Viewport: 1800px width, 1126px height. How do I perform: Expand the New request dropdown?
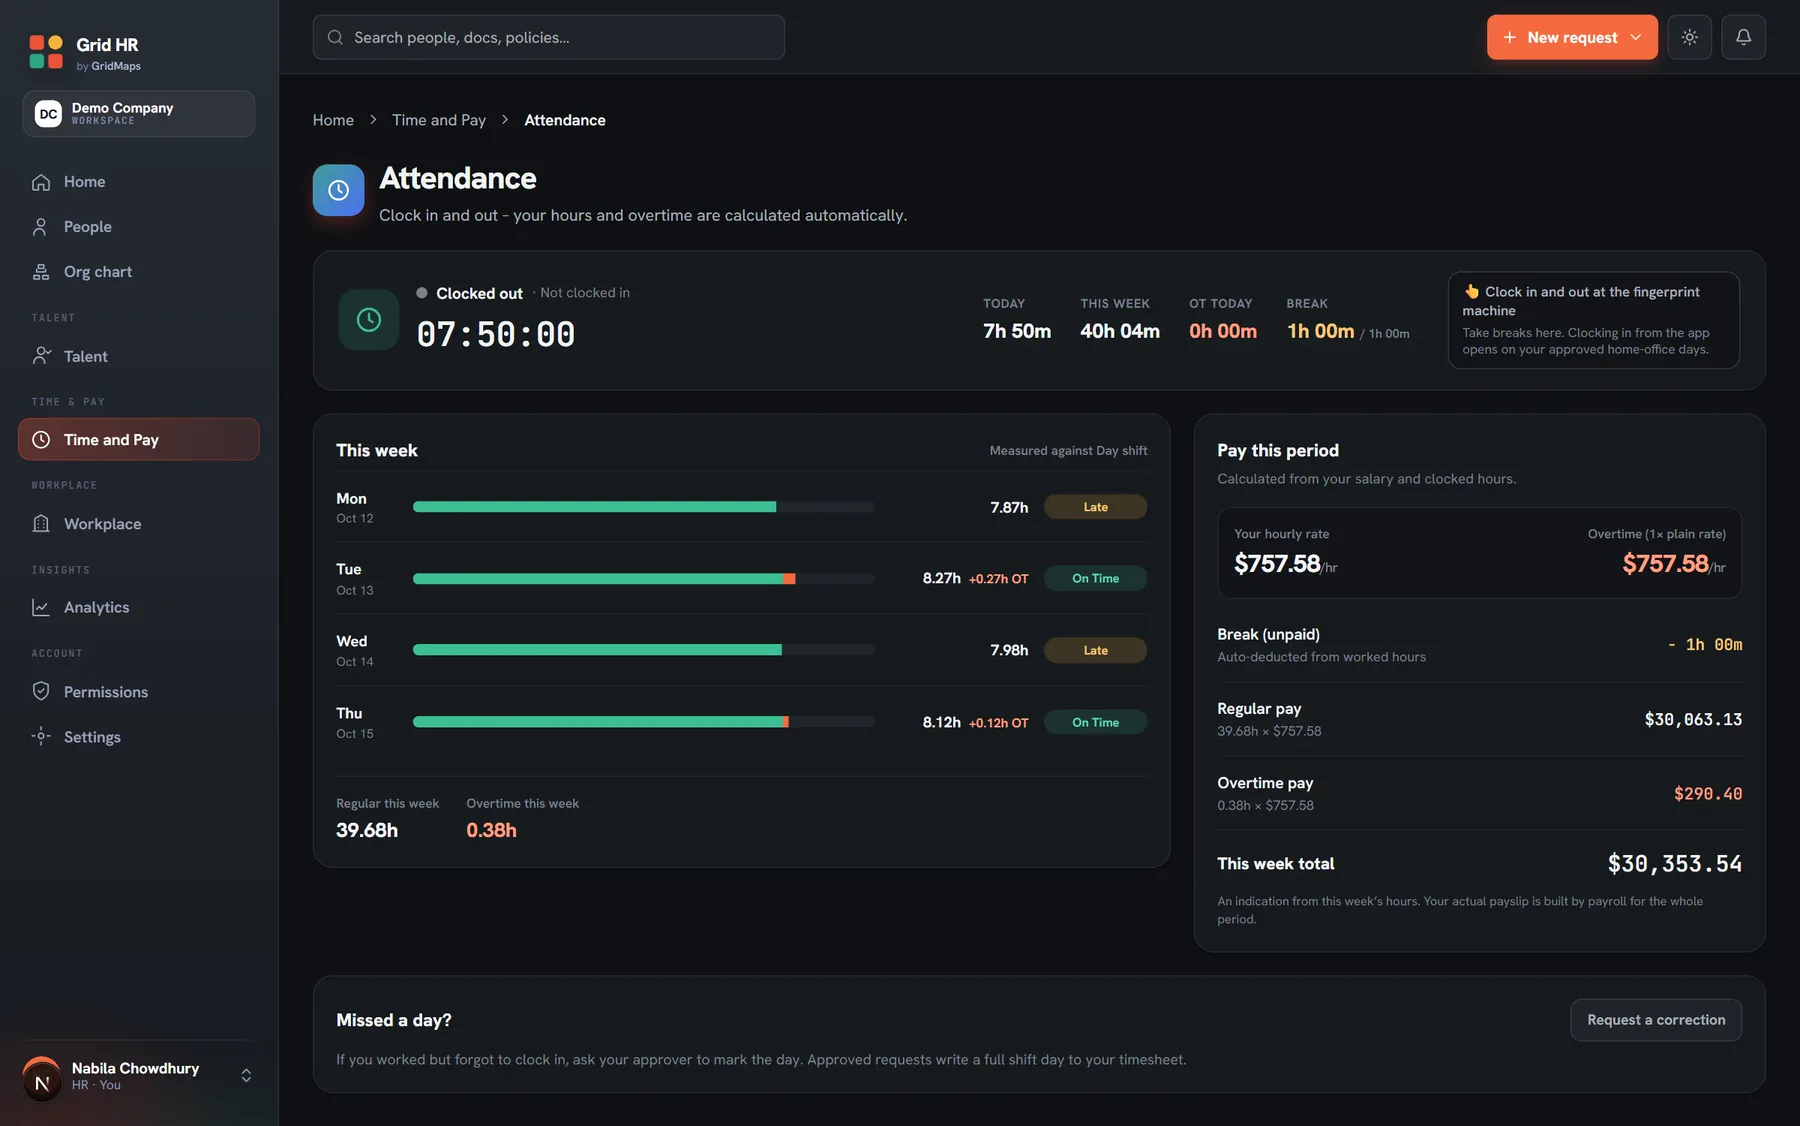(x=1572, y=37)
